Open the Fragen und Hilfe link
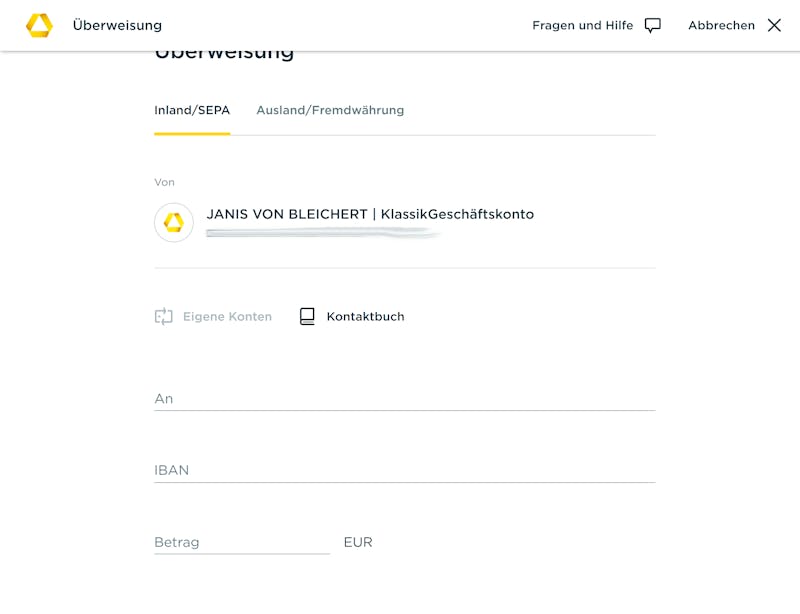The width and height of the screenshot is (800, 614). tap(583, 26)
